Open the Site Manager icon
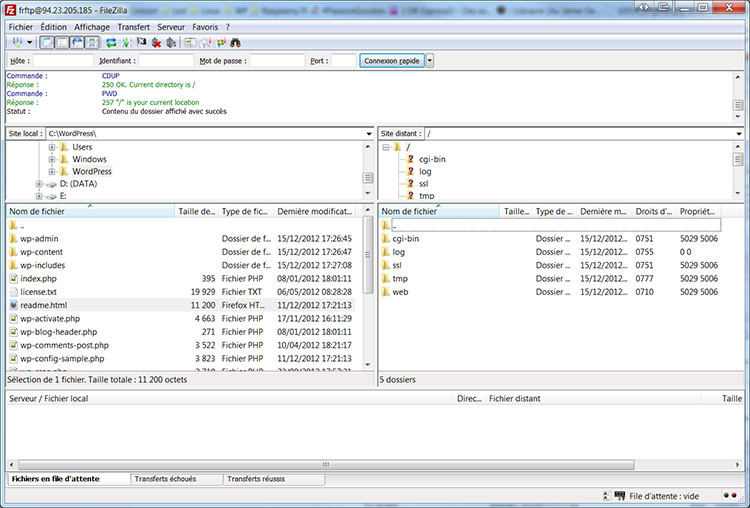Screen dimensions: 750x508 [x=15, y=42]
